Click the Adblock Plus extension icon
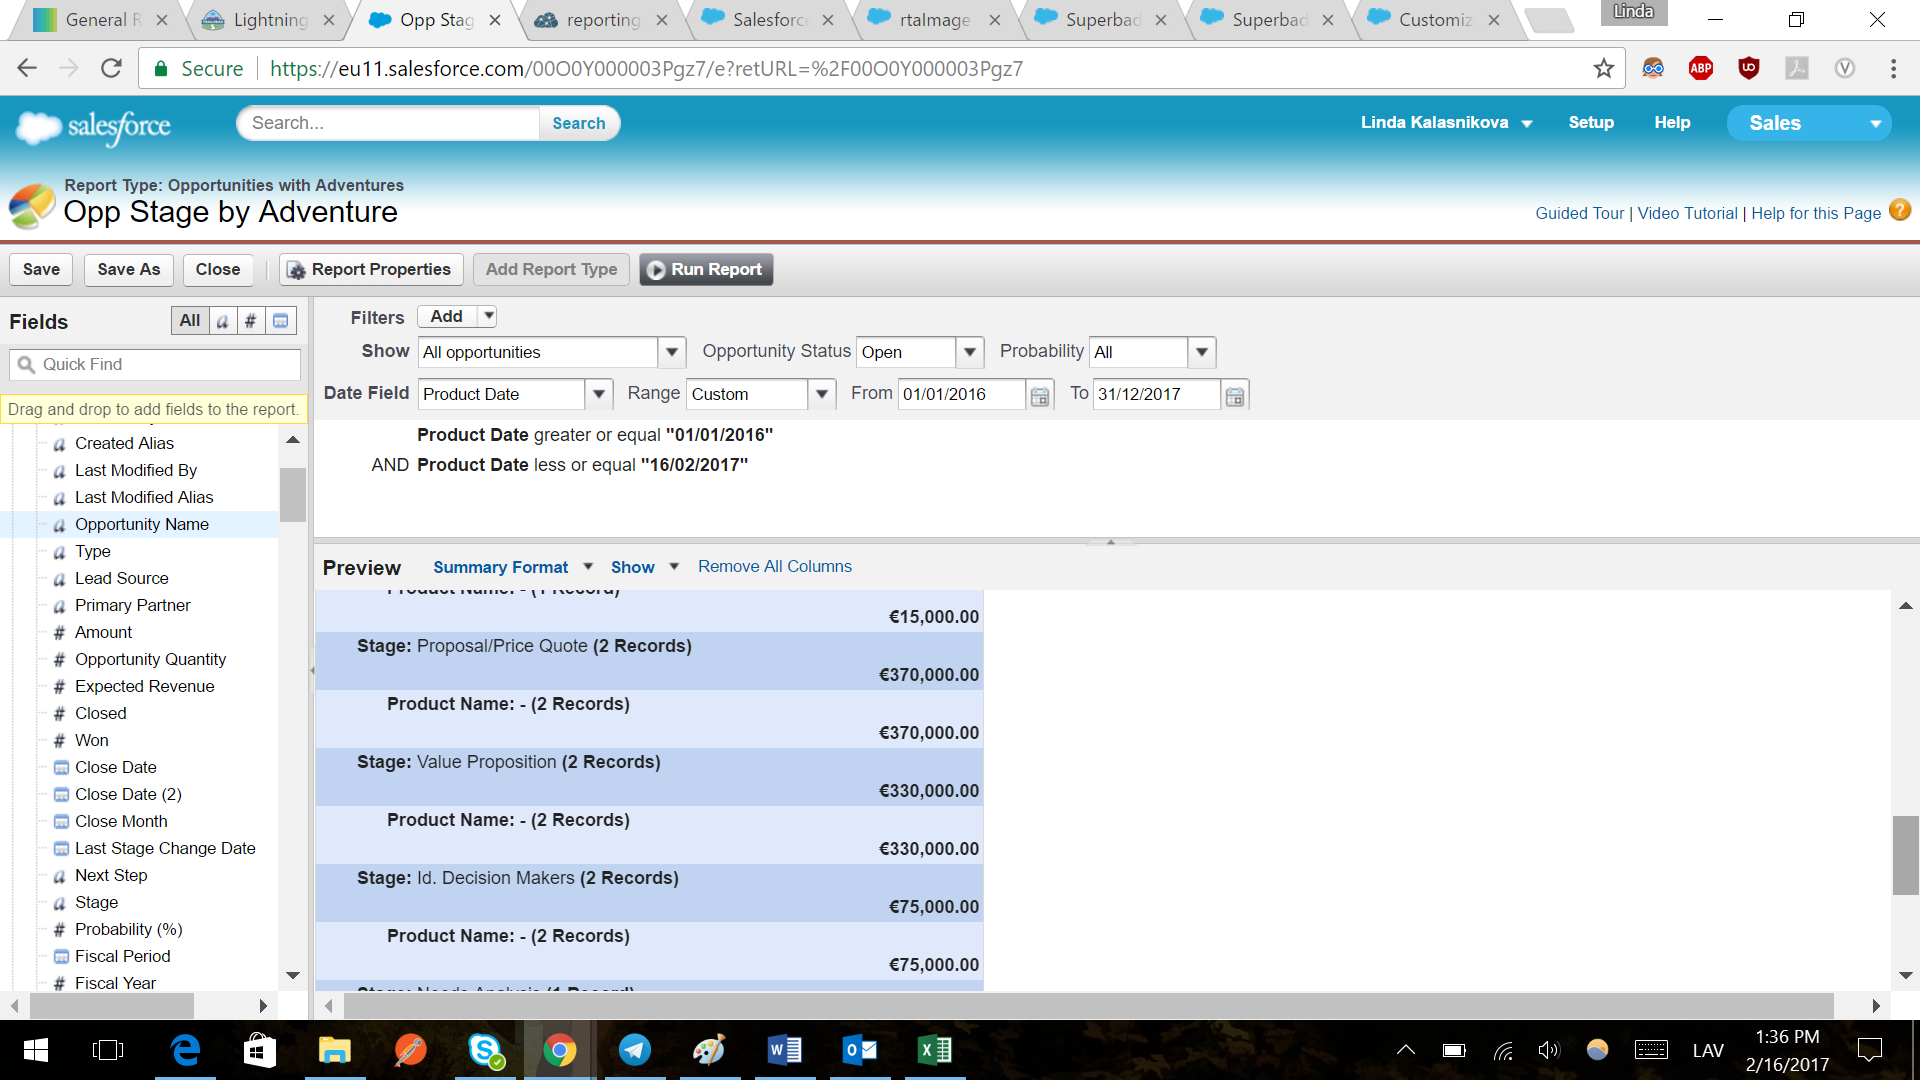 tap(1700, 68)
